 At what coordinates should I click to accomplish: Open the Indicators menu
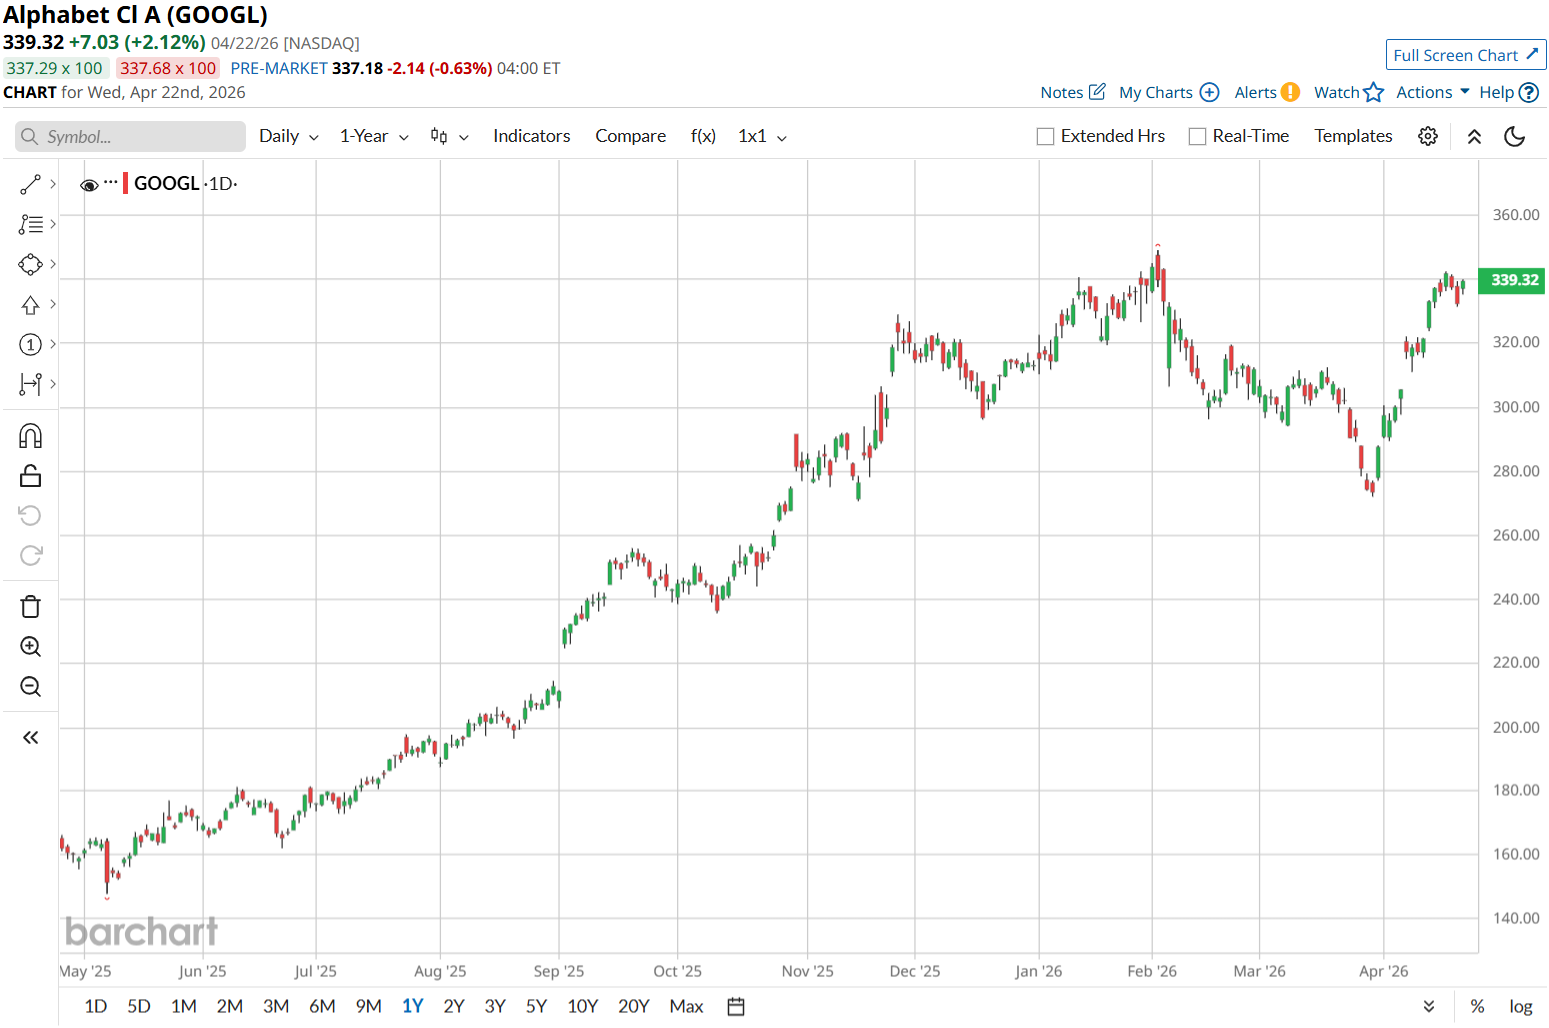[531, 136]
